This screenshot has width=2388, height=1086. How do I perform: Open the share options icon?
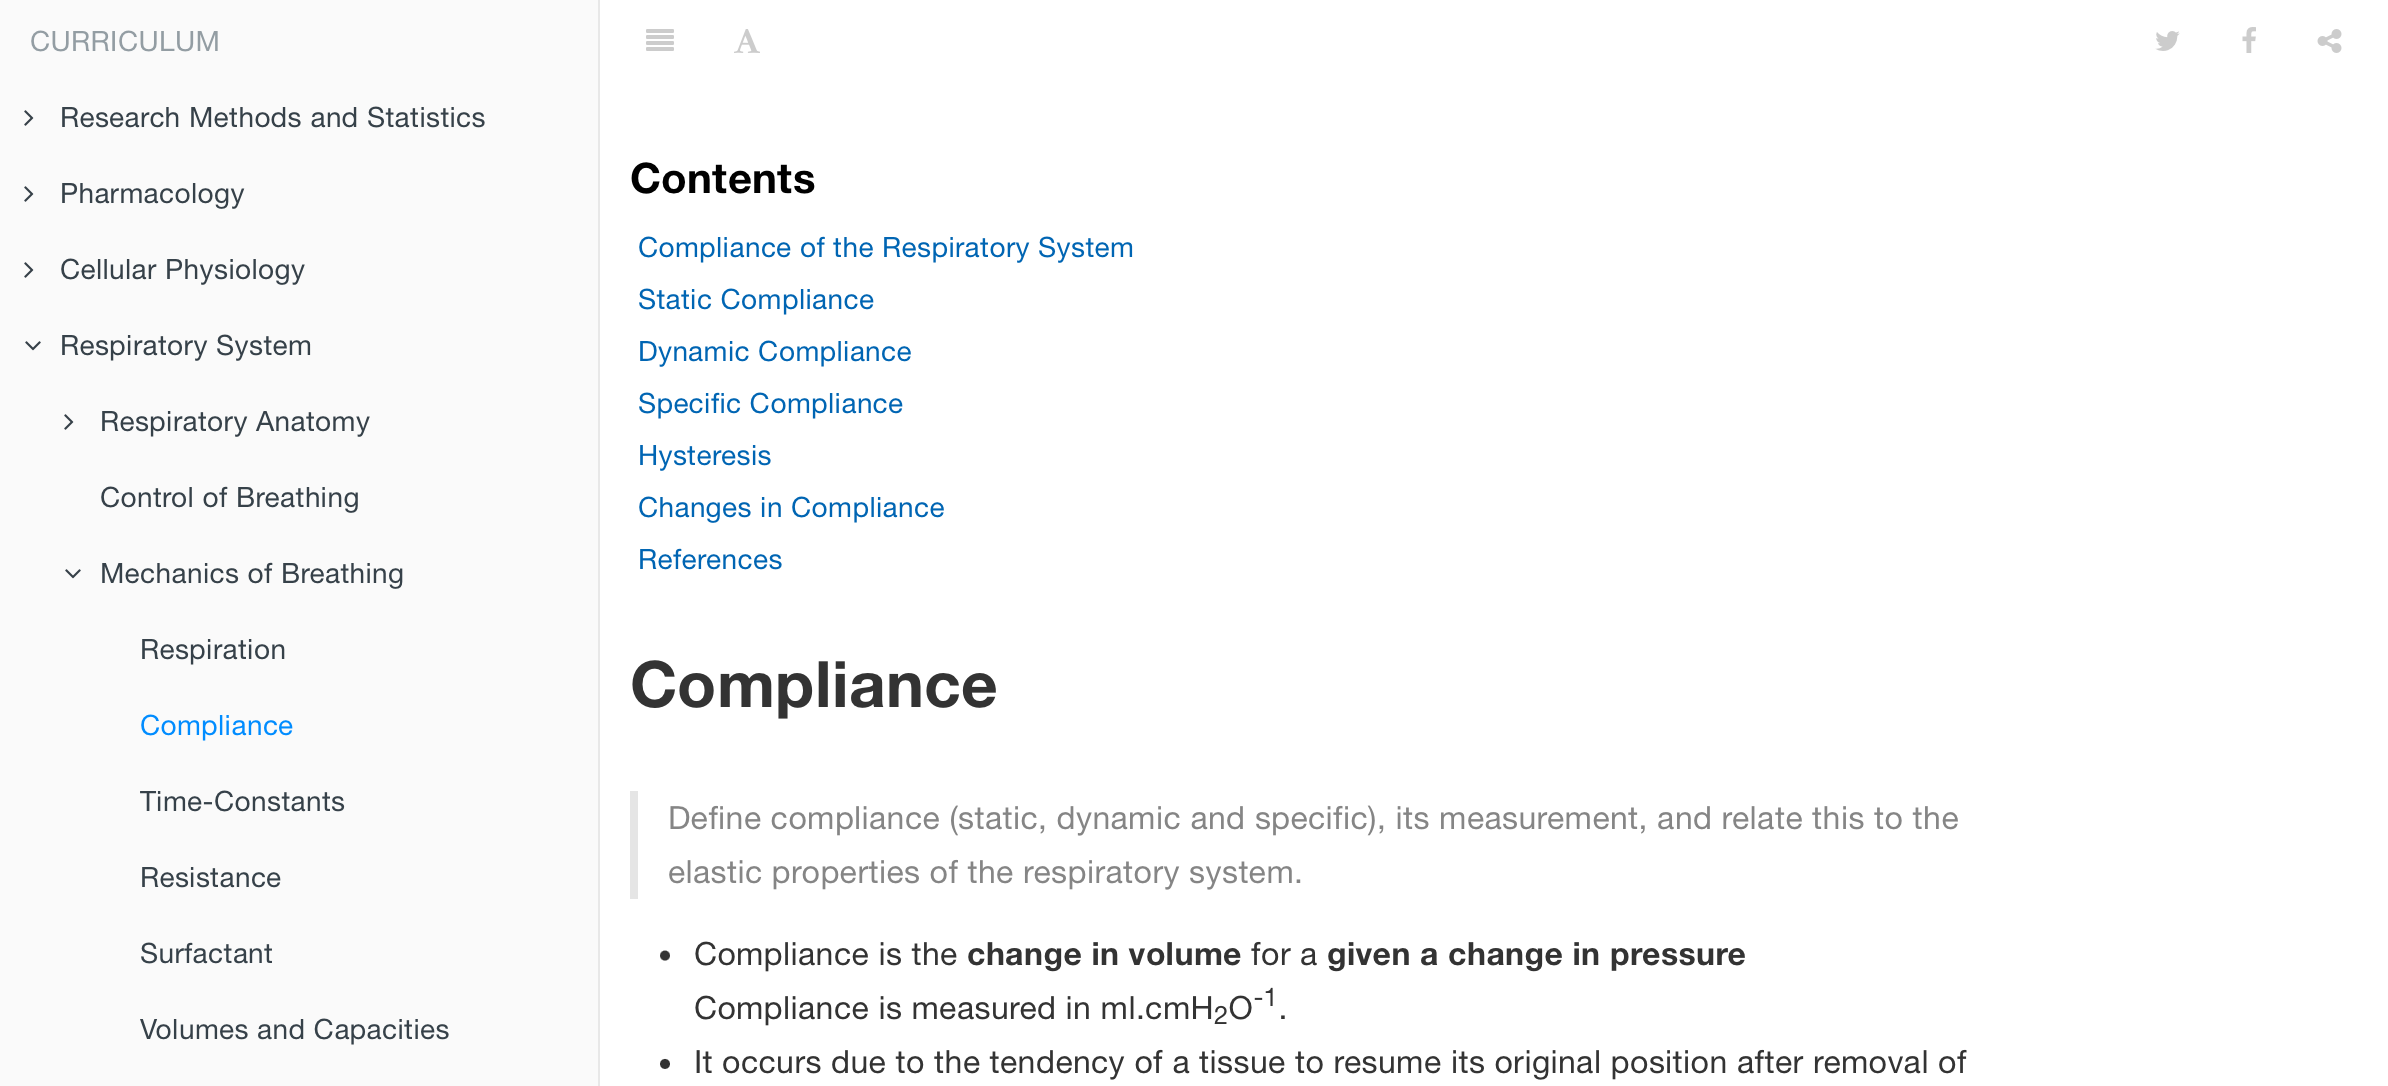click(x=2329, y=41)
